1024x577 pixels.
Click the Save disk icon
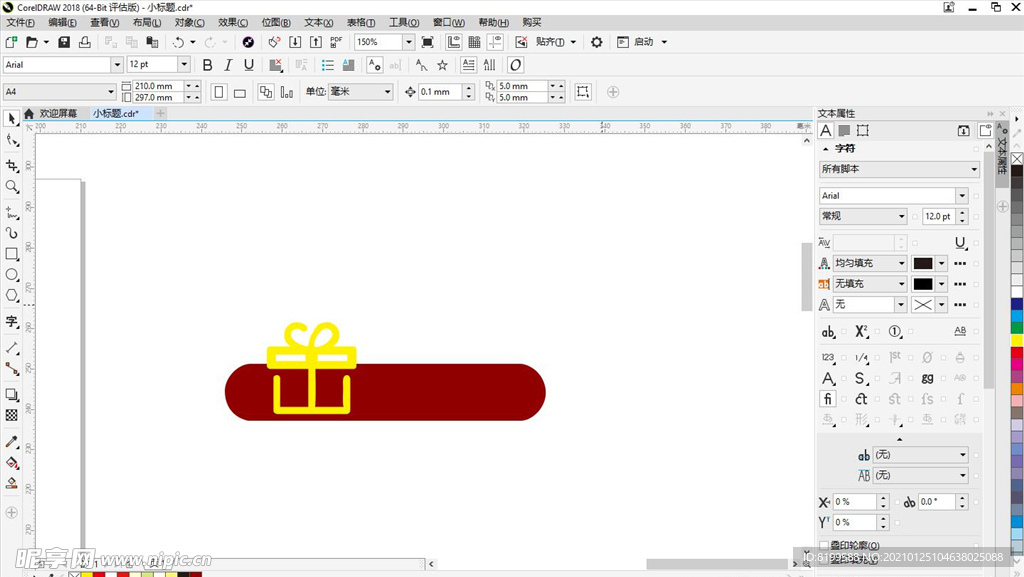click(x=64, y=42)
